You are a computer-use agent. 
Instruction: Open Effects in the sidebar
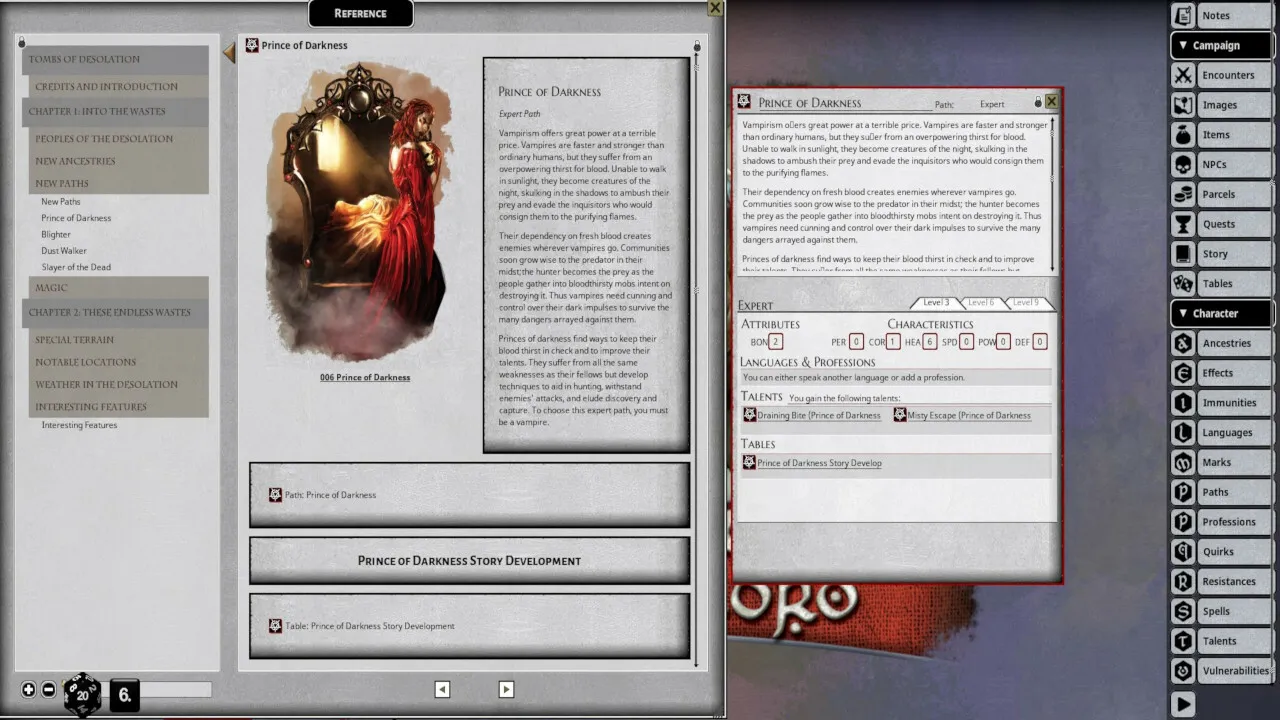coord(1221,373)
